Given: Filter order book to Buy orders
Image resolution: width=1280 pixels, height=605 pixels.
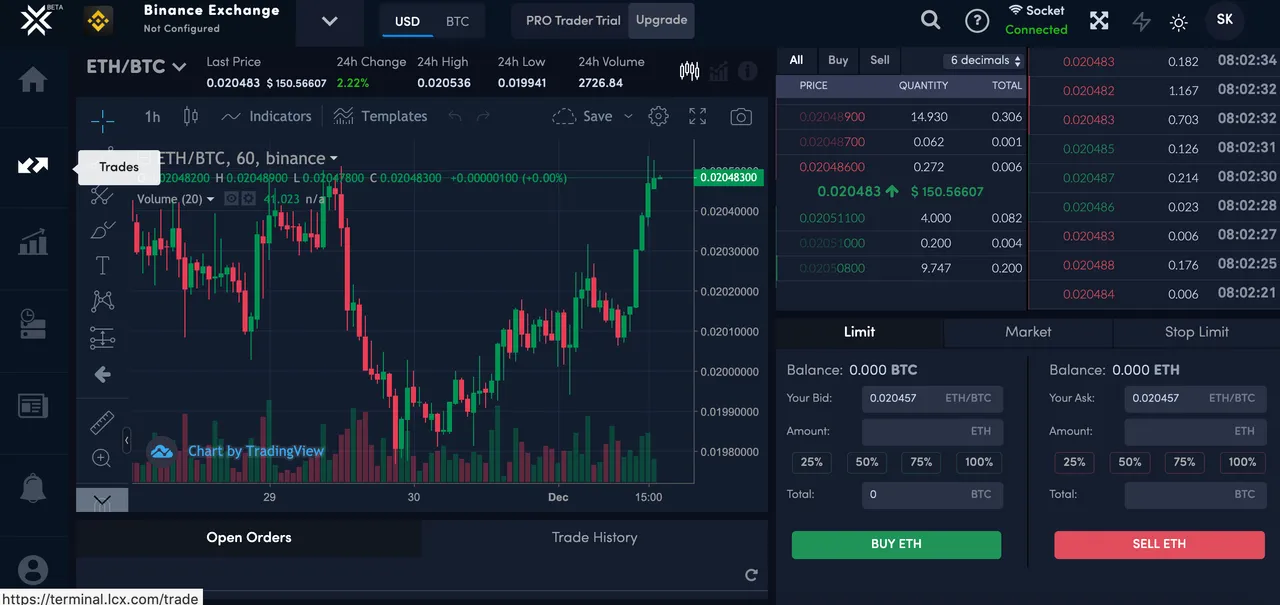Looking at the screenshot, I should click(838, 60).
